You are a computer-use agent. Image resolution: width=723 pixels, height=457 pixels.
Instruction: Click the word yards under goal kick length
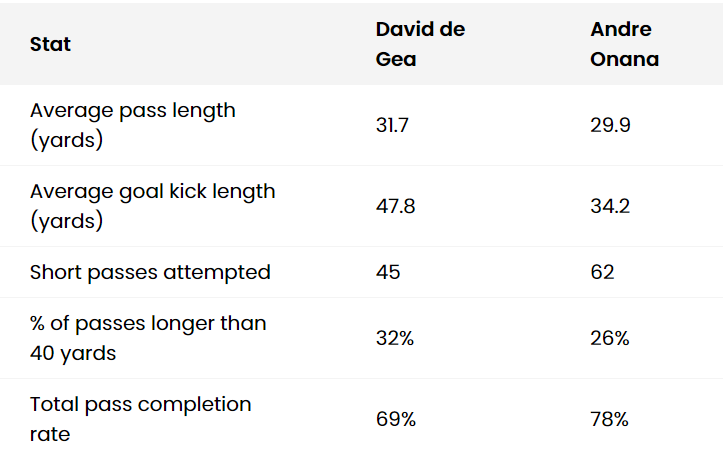point(67,222)
